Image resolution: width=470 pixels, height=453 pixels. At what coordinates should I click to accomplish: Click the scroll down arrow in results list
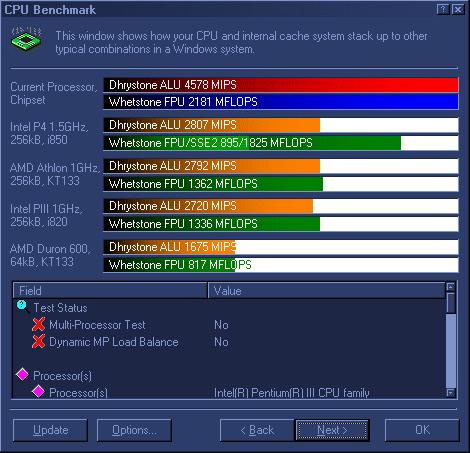tap(451, 393)
